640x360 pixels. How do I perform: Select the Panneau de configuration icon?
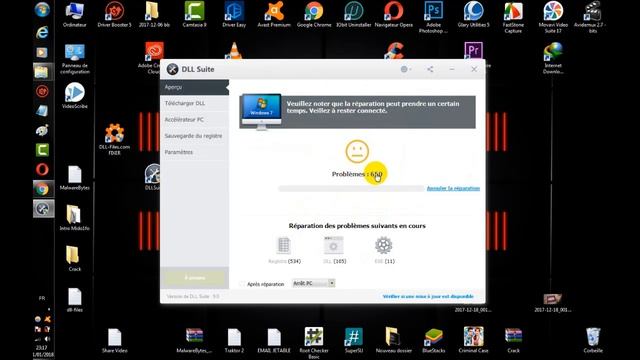click(x=75, y=58)
